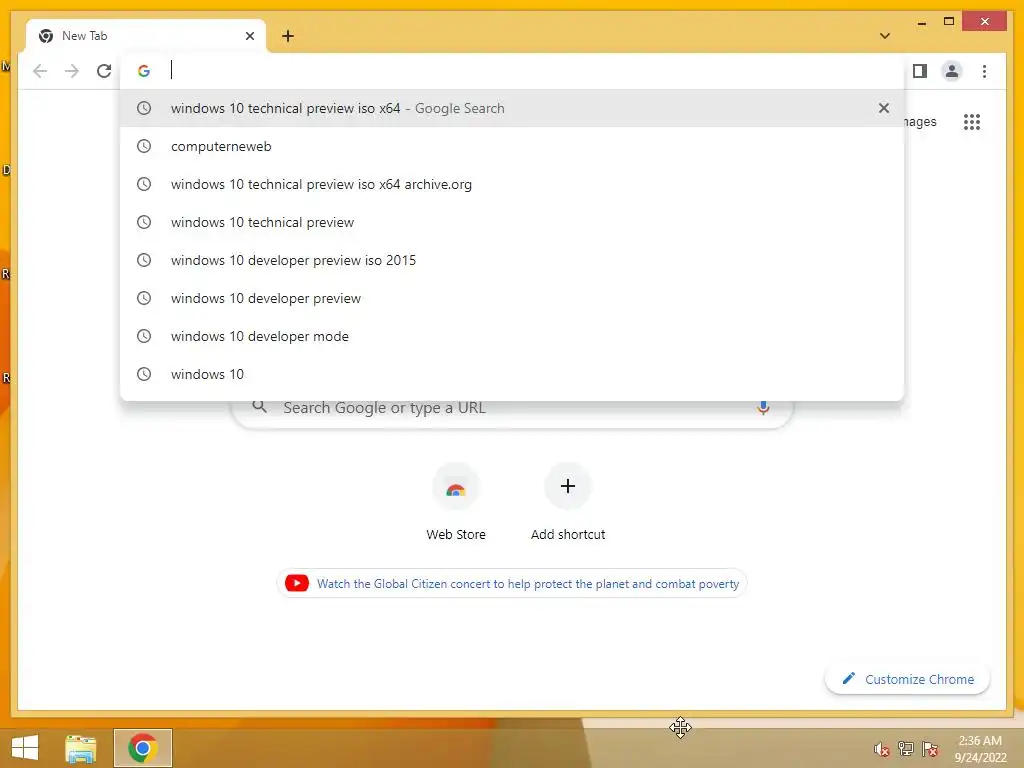Click the Google G icon in address bar
The image size is (1024, 768).
coord(144,71)
